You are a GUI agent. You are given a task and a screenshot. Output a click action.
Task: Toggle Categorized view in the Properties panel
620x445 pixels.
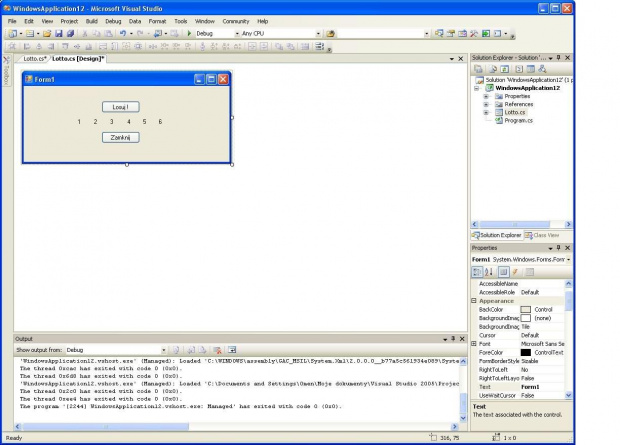coord(477,272)
